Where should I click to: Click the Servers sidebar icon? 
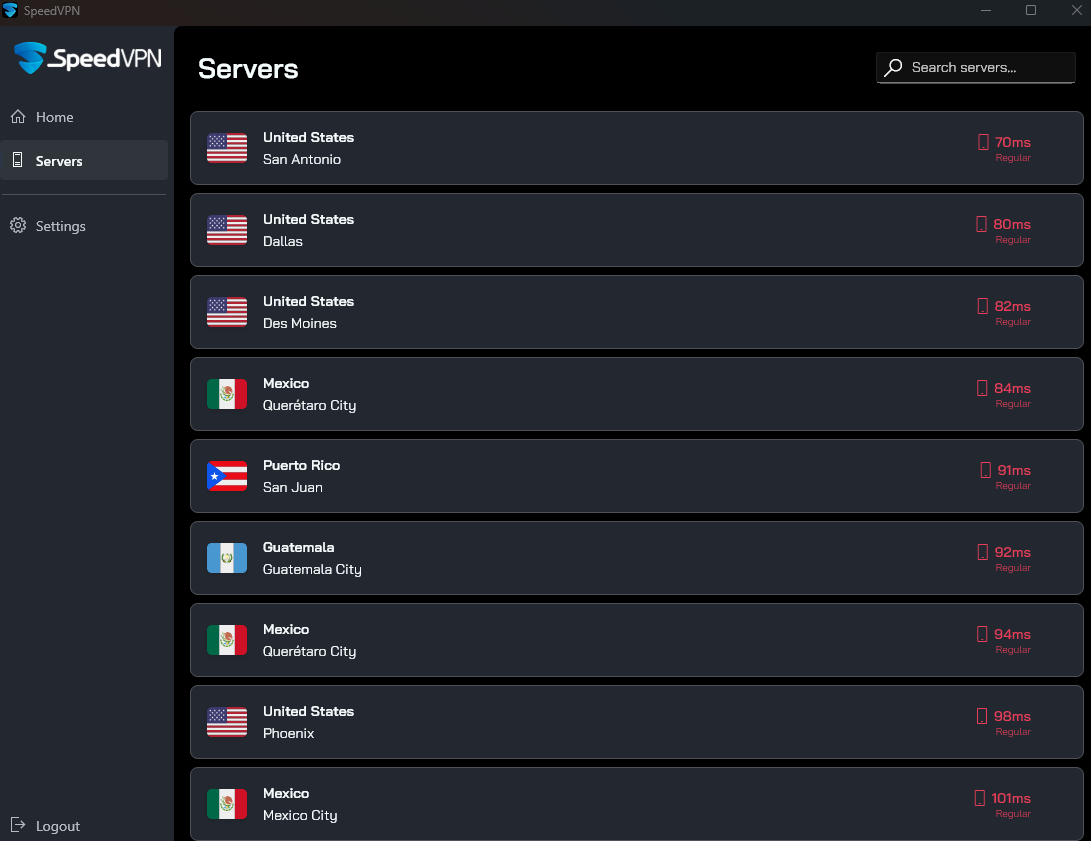pyautogui.click(x=18, y=160)
